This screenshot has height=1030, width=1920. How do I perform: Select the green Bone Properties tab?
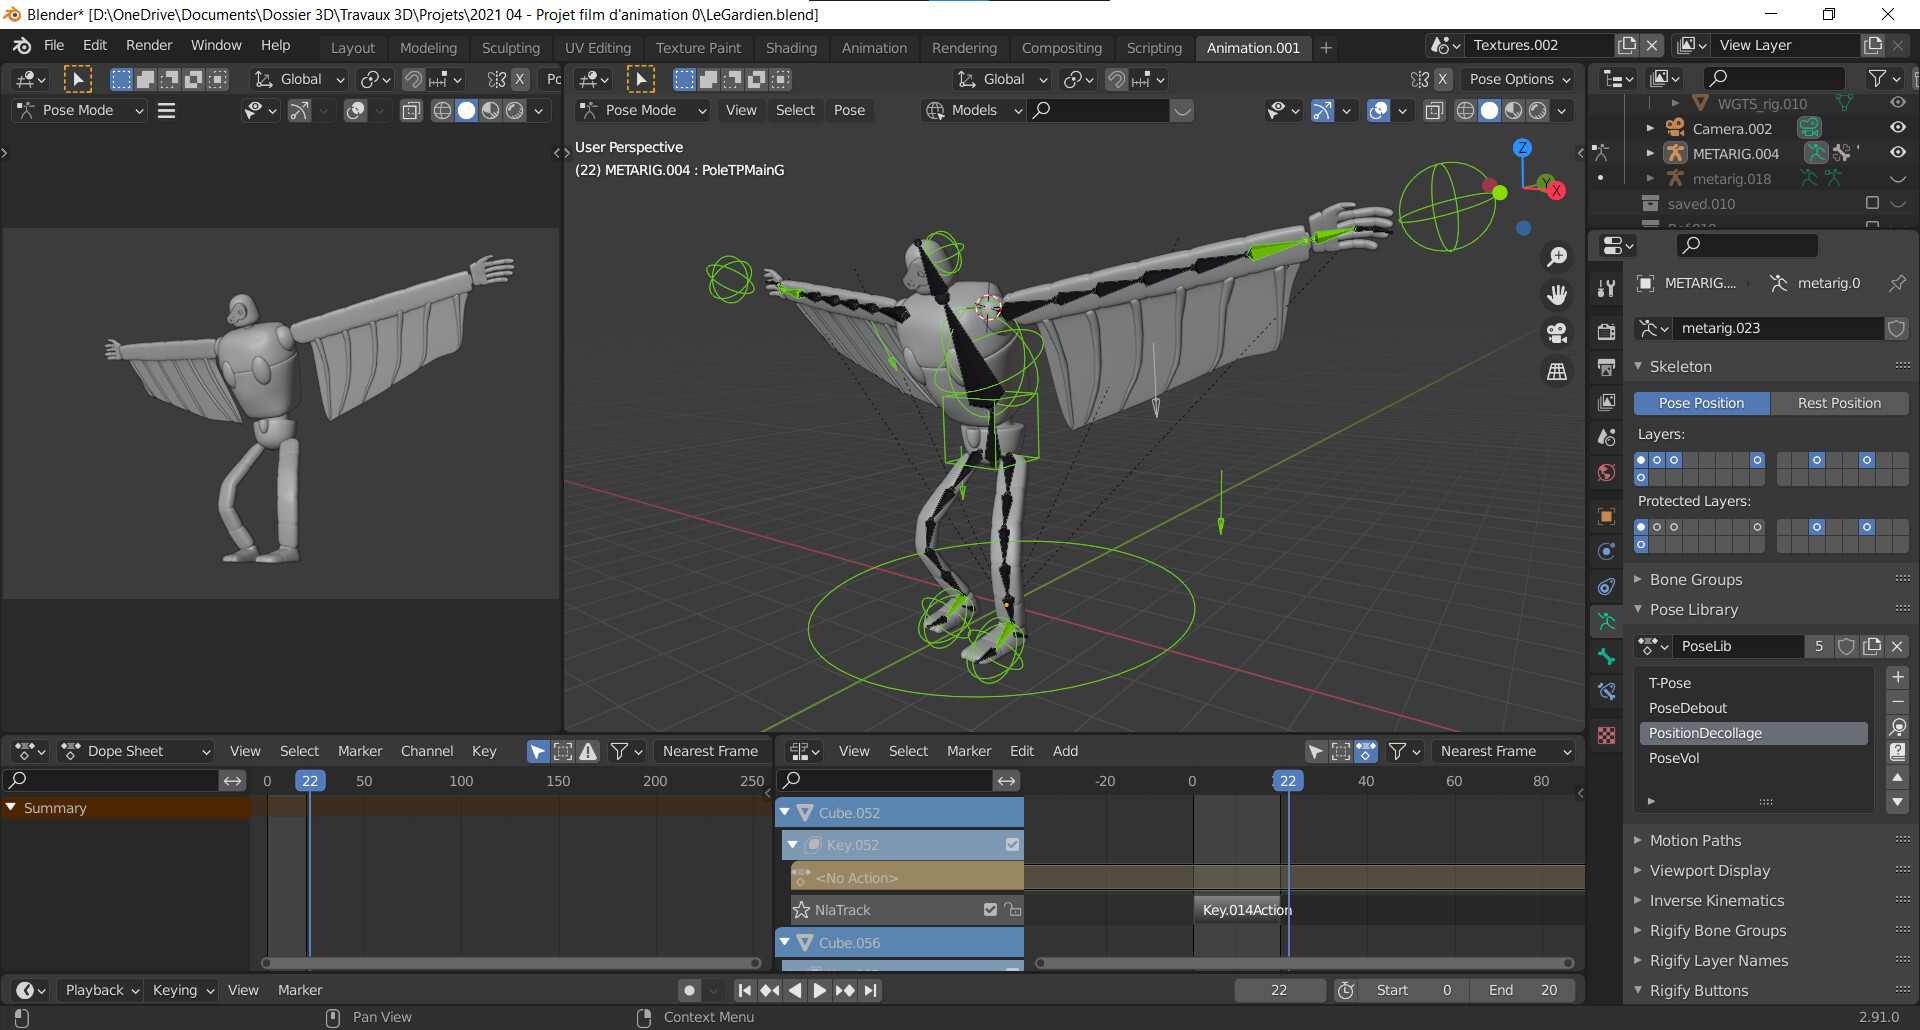[x=1607, y=656]
